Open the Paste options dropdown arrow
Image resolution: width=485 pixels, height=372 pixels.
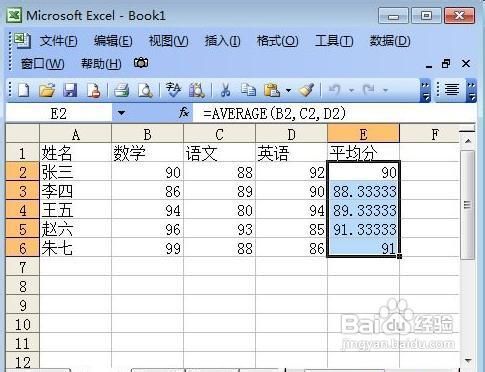click(288, 90)
